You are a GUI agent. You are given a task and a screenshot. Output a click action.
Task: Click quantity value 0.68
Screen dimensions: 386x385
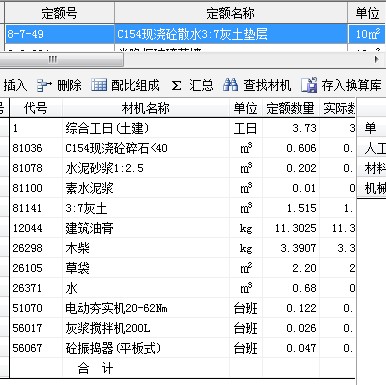point(304,288)
